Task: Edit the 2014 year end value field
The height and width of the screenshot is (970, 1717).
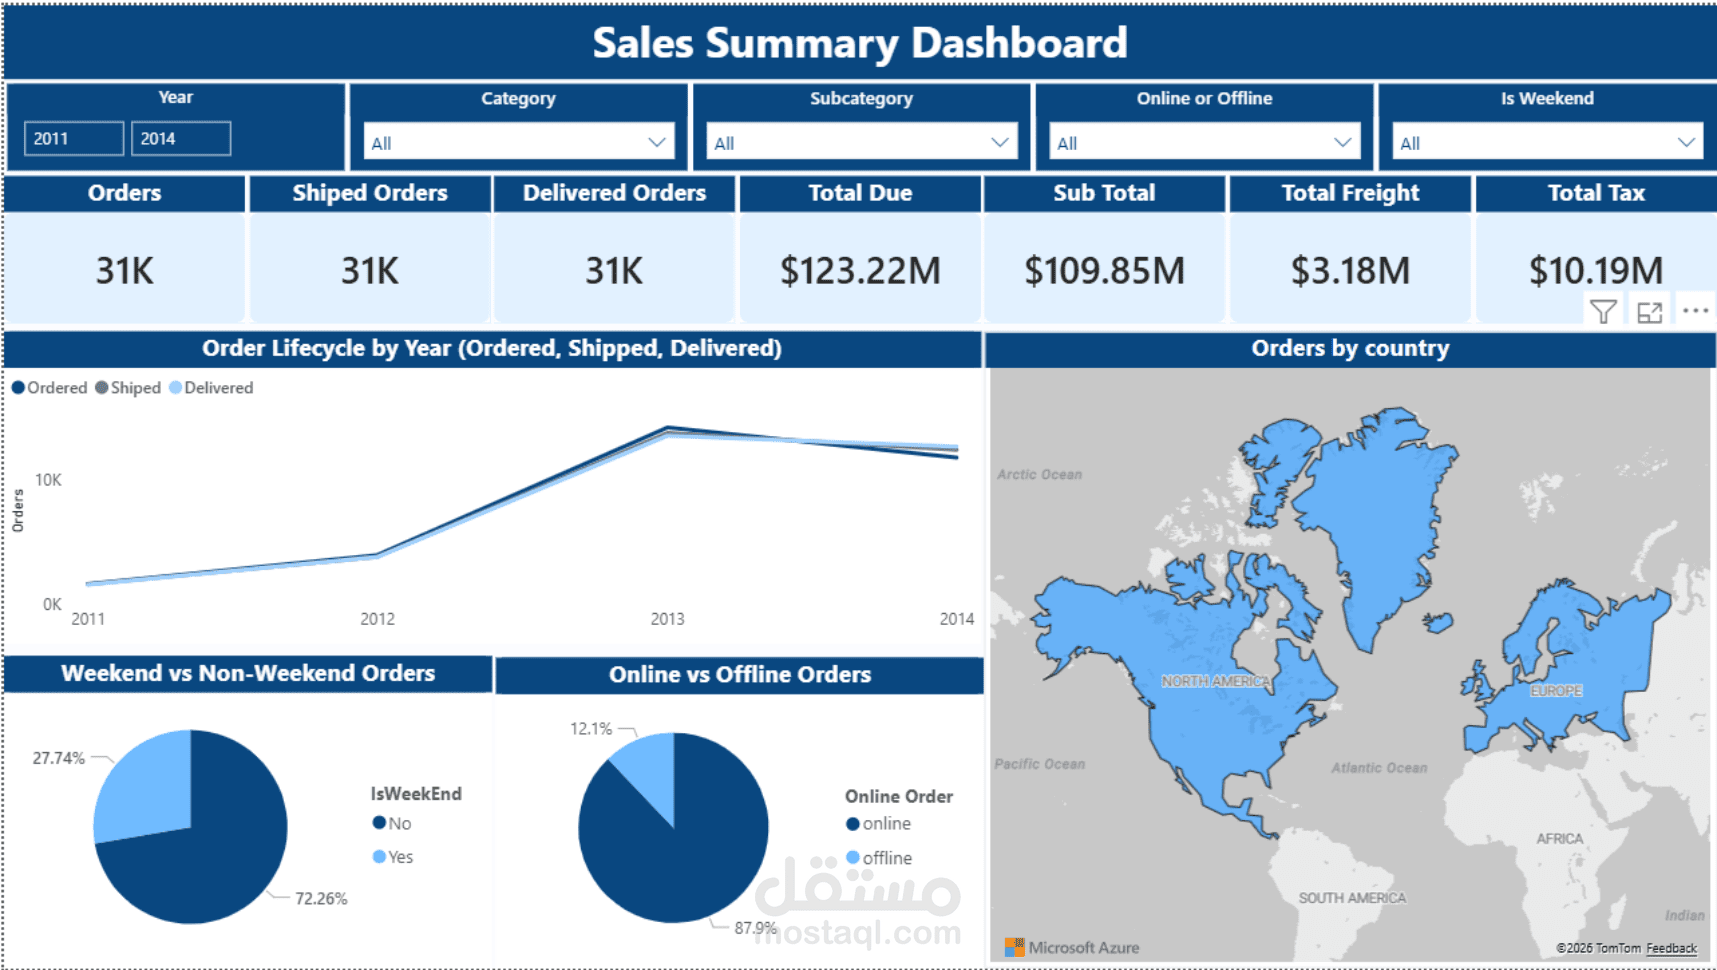Action: pyautogui.click(x=181, y=138)
